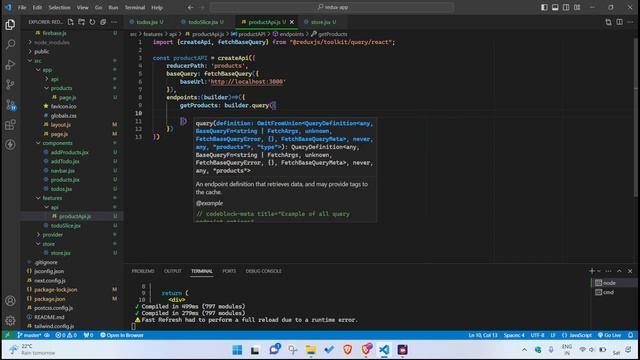Toggle Secondary Side Bar layout icon

tap(566, 7)
